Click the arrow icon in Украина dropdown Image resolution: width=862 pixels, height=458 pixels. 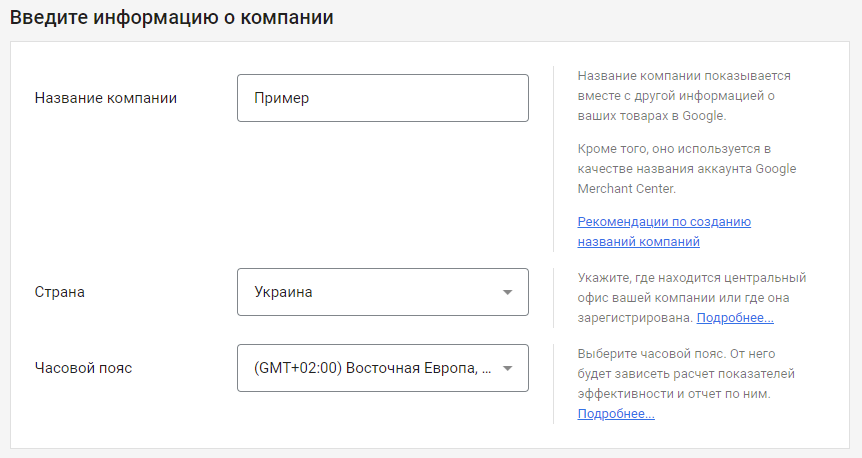click(x=508, y=292)
